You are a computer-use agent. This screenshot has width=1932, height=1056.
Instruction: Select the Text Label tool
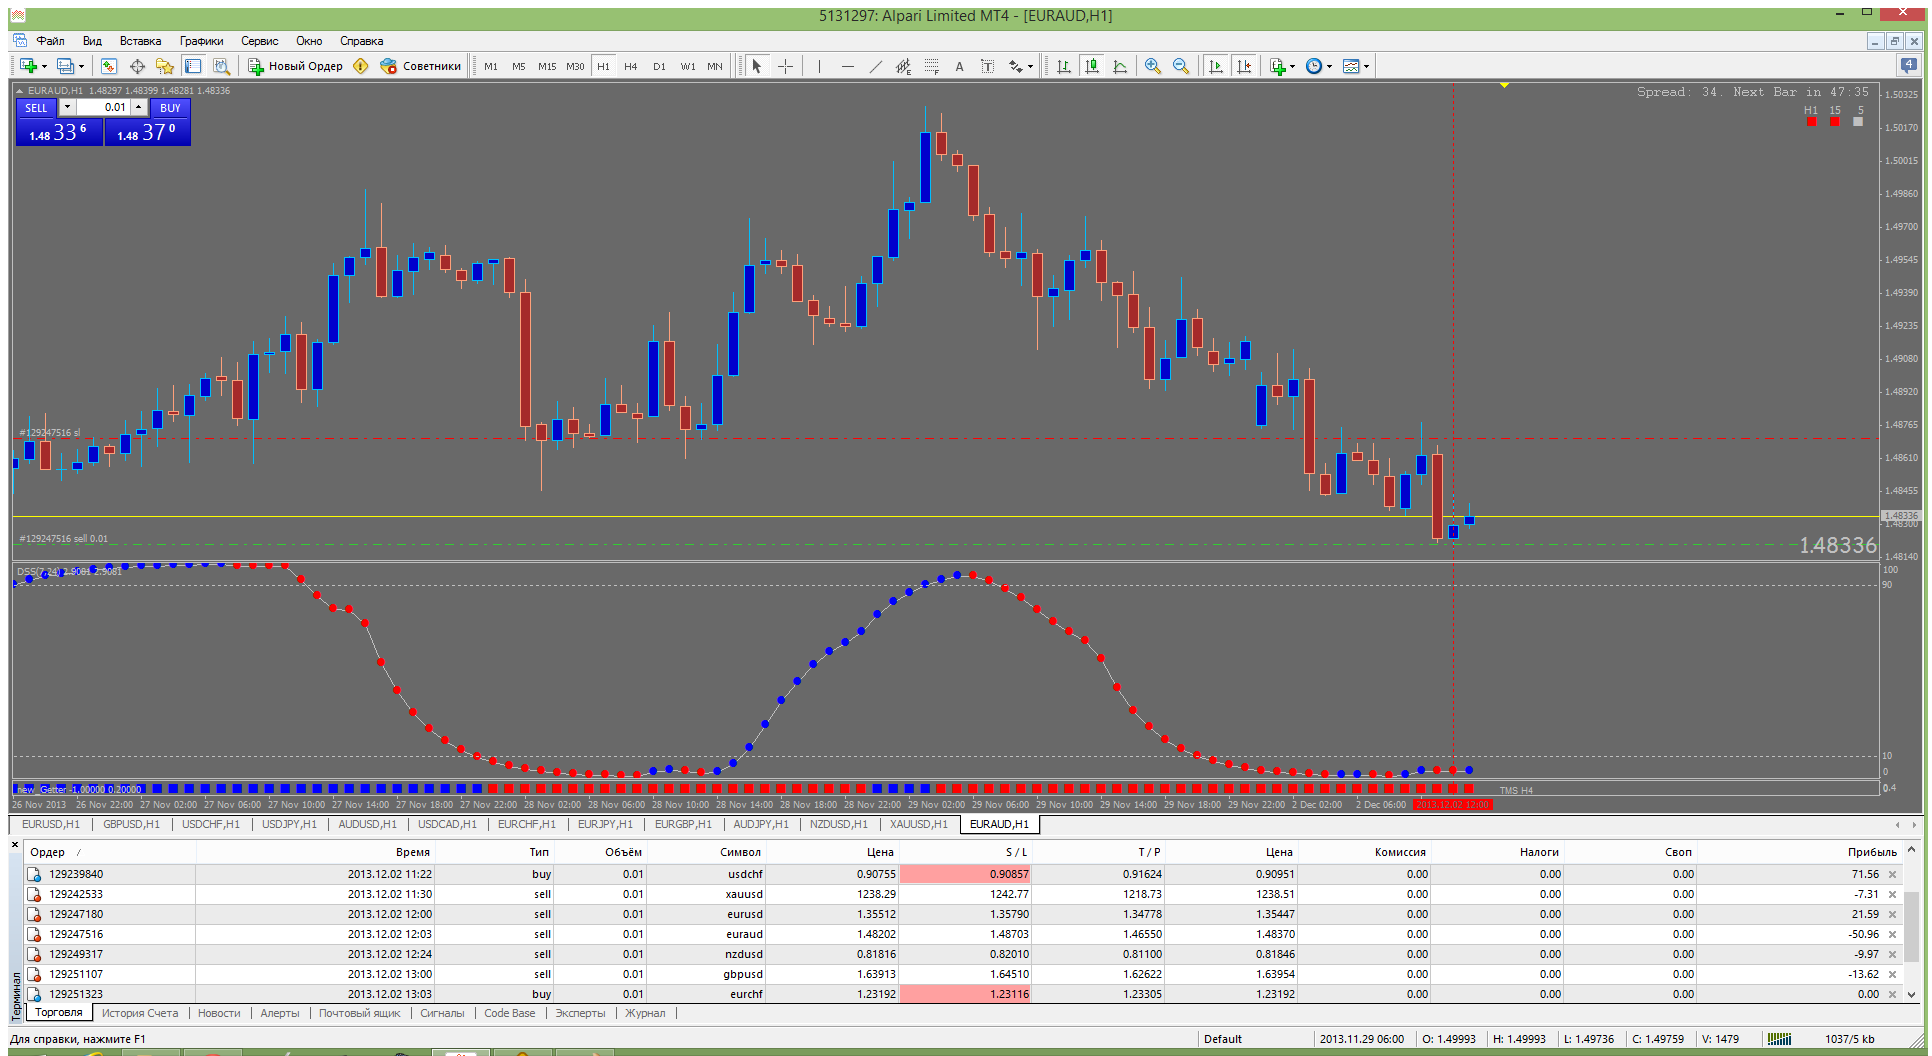(987, 66)
